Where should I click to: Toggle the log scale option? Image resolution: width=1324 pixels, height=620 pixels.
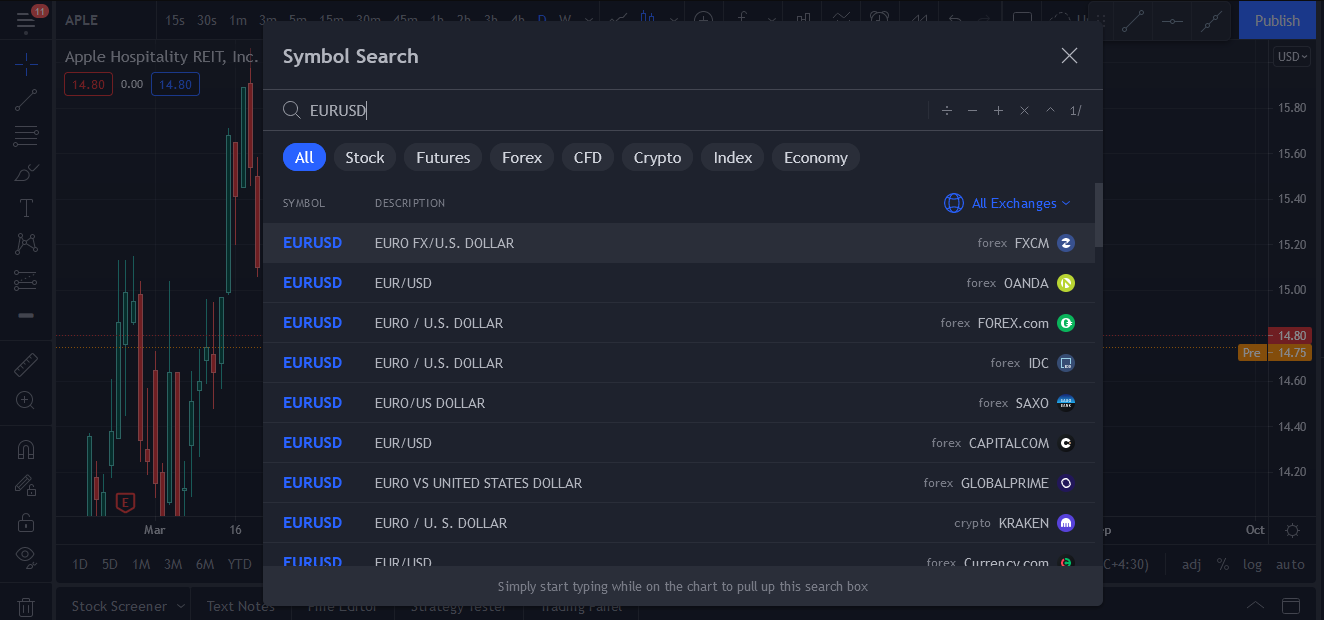point(1253,564)
